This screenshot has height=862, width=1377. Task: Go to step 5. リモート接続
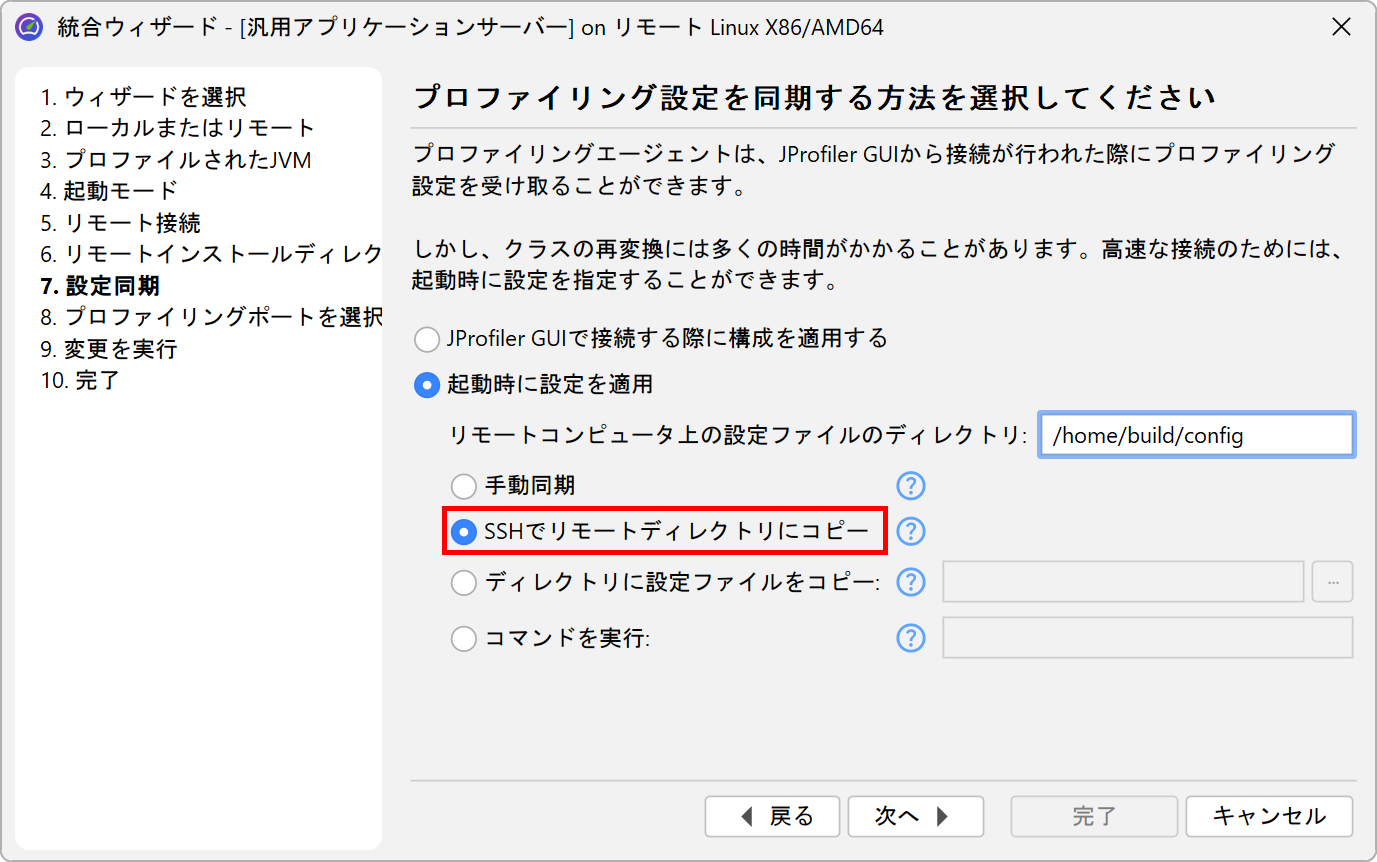[x=120, y=223]
